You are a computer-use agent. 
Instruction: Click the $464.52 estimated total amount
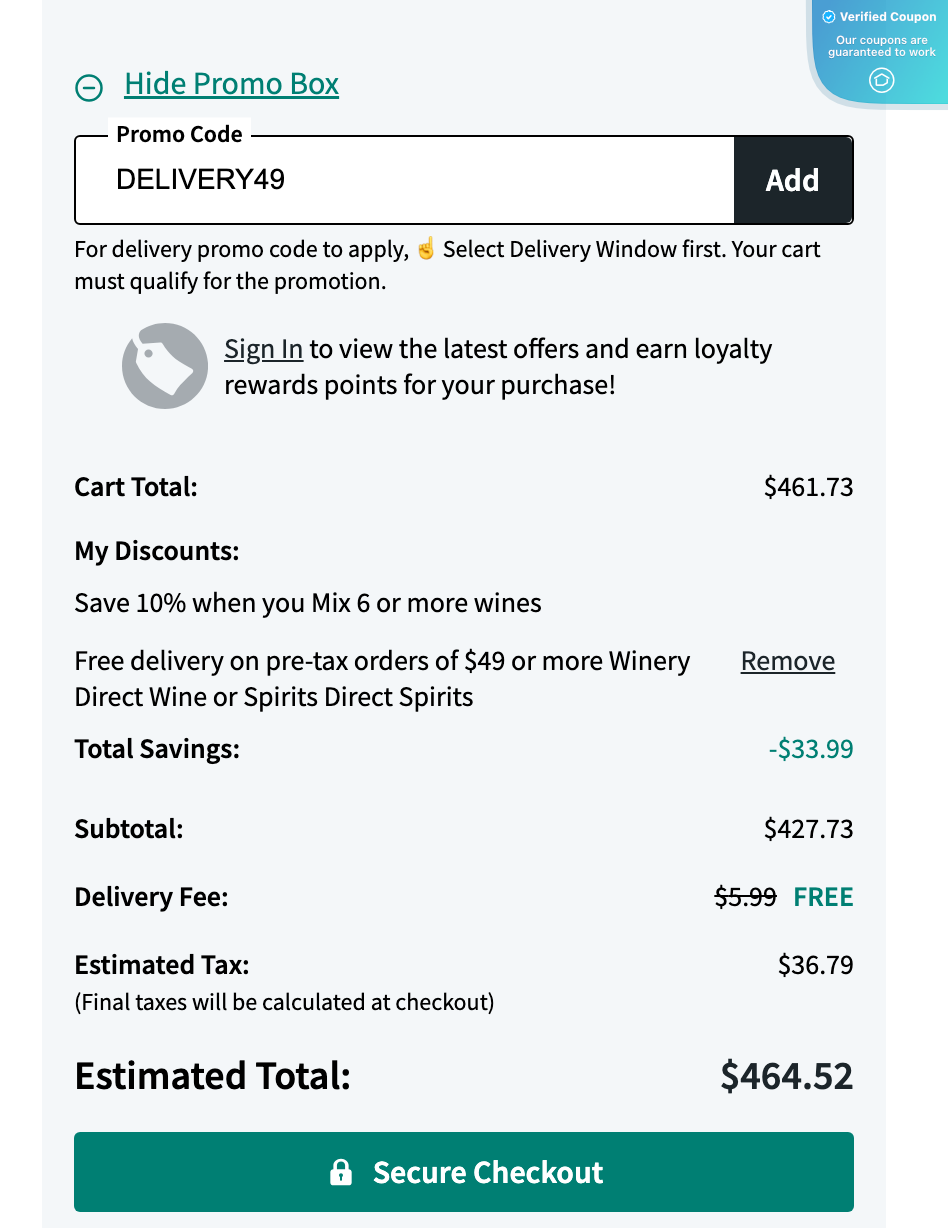(x=787, y=1076)
